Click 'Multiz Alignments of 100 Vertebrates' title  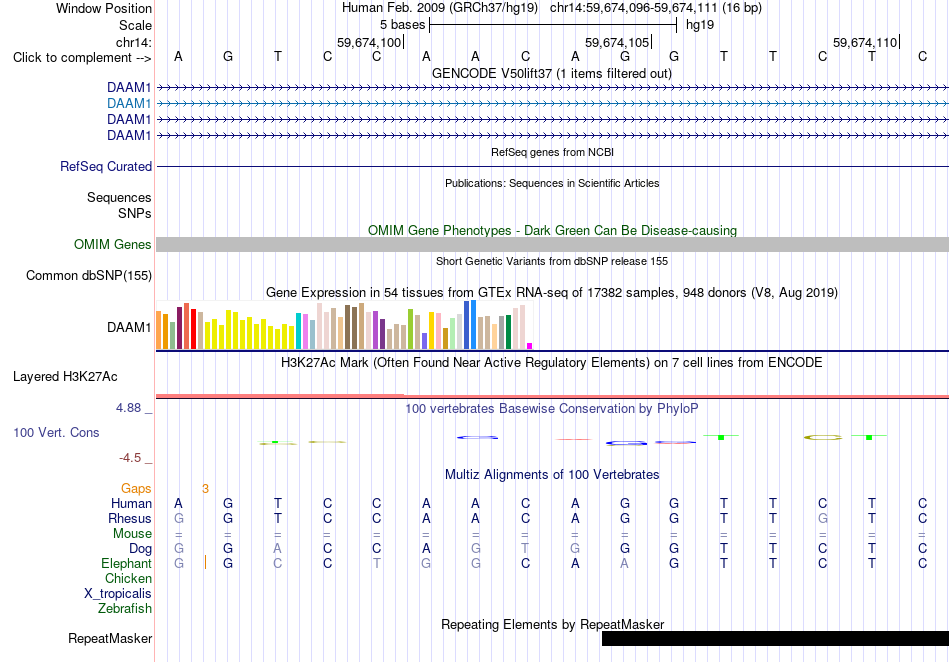point(552,475)
